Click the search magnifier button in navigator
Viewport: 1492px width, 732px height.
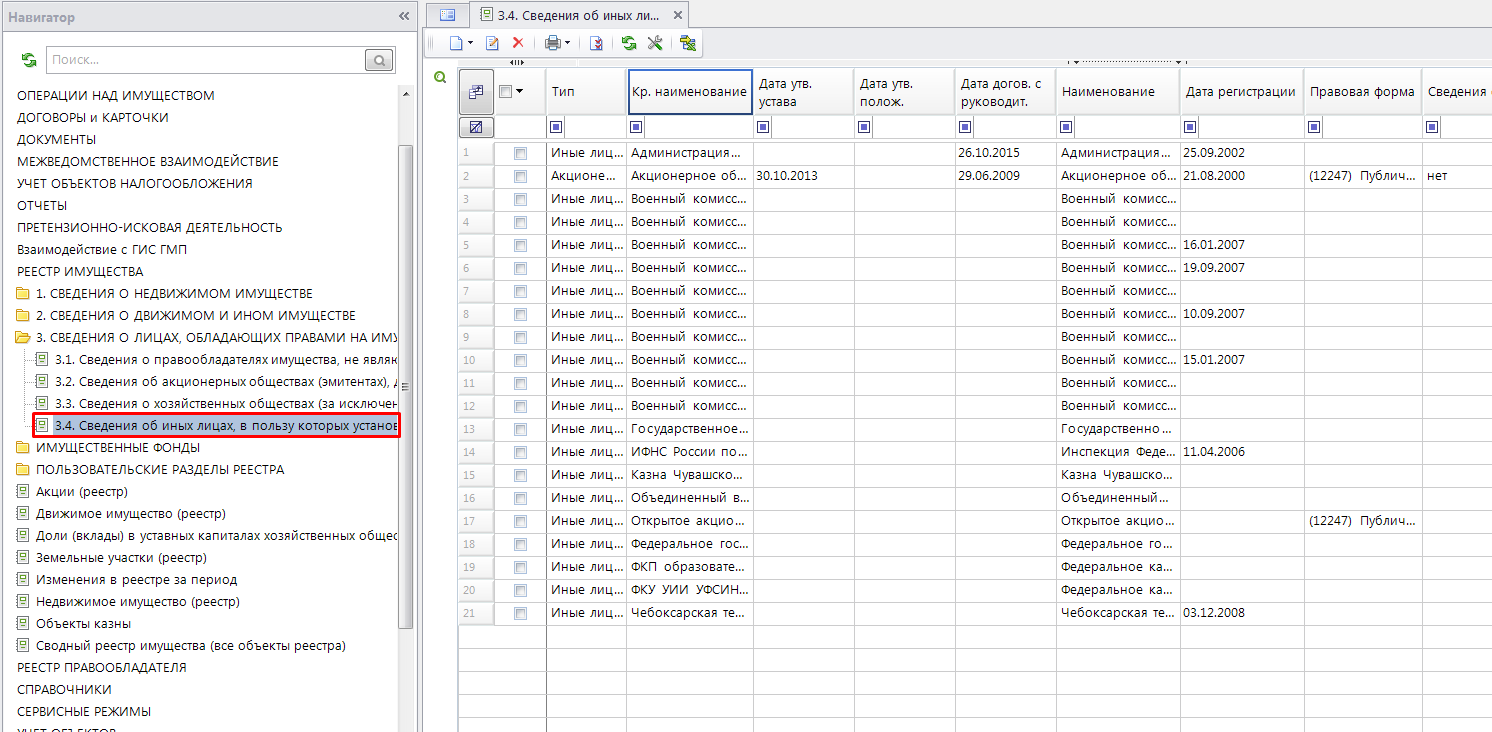[380, 60]
